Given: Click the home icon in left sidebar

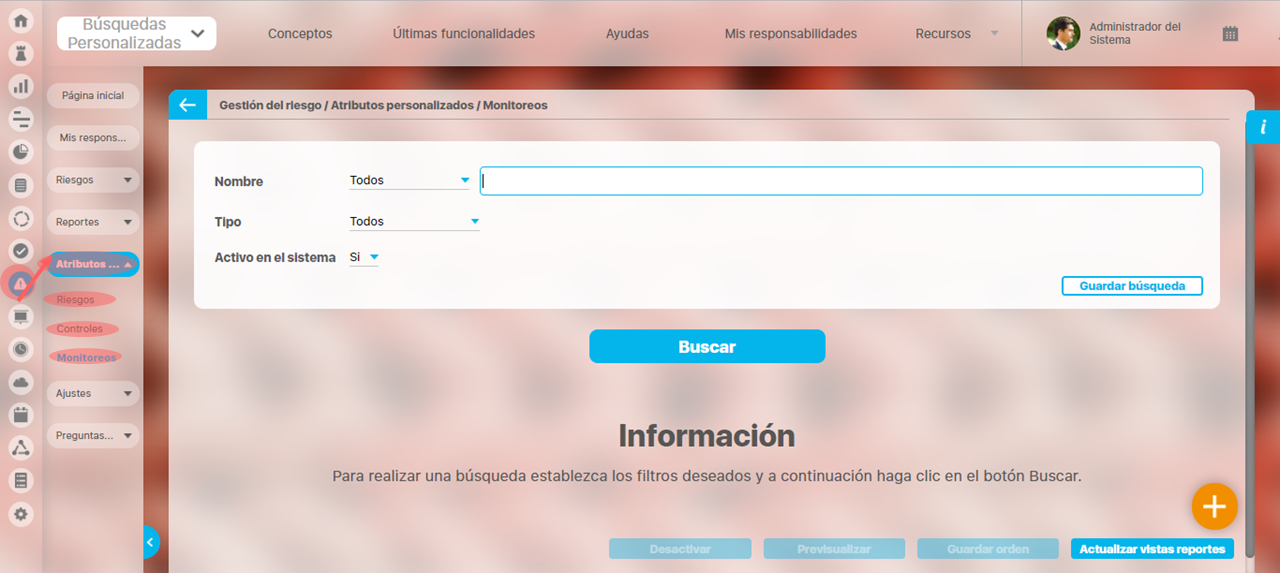Looking at the screenshot, I should coord(21,21).
